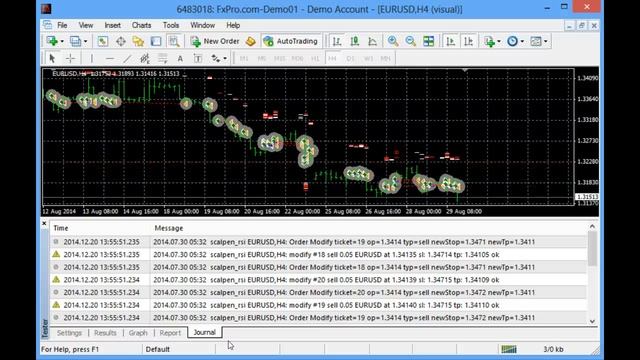Image resolution: width=640 pixels, height=360 pixels.
Task: Expand the Periods dropdown arrow
Action: [x=522, y=41]
